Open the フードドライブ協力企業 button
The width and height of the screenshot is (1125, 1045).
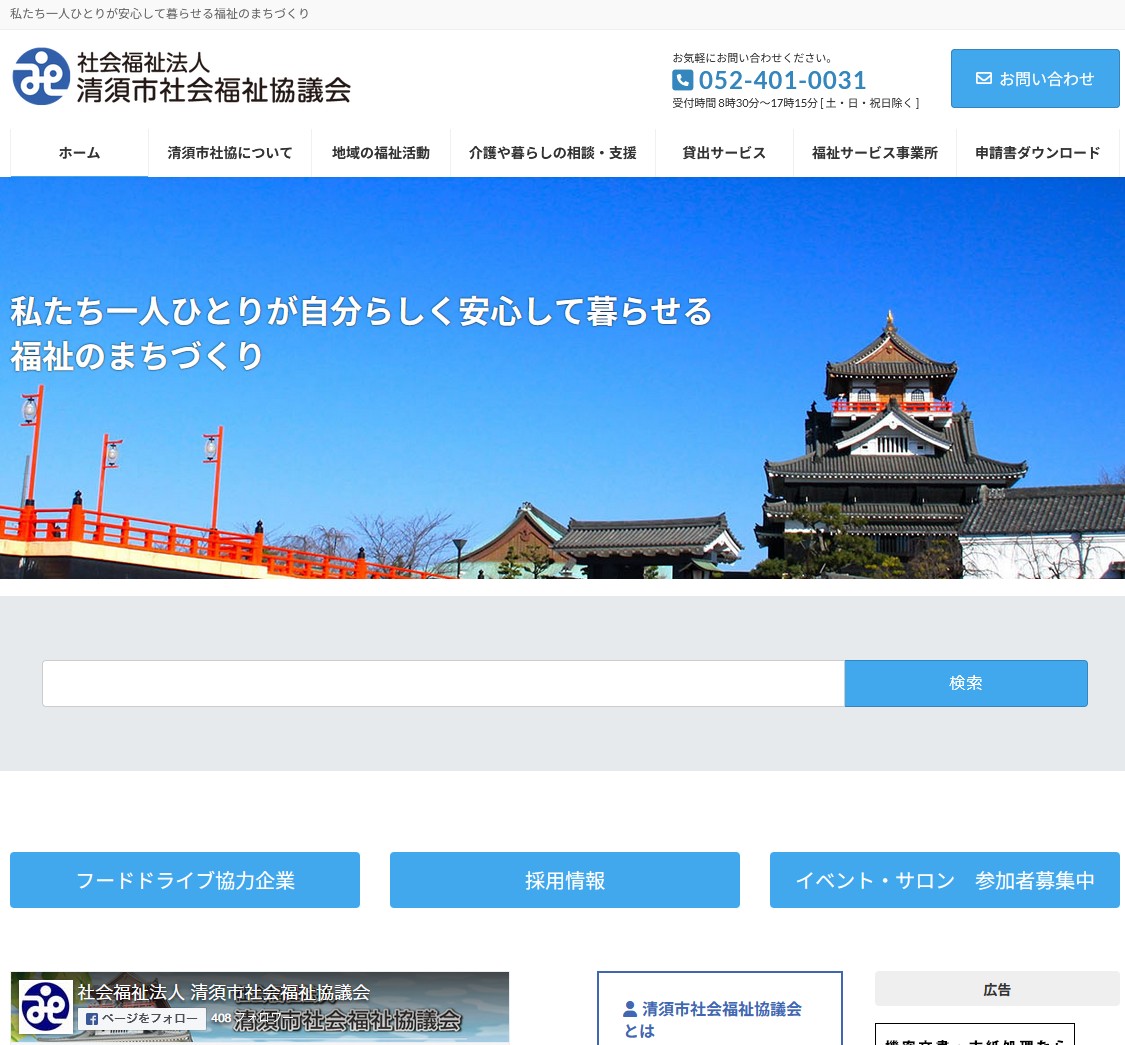185,880
